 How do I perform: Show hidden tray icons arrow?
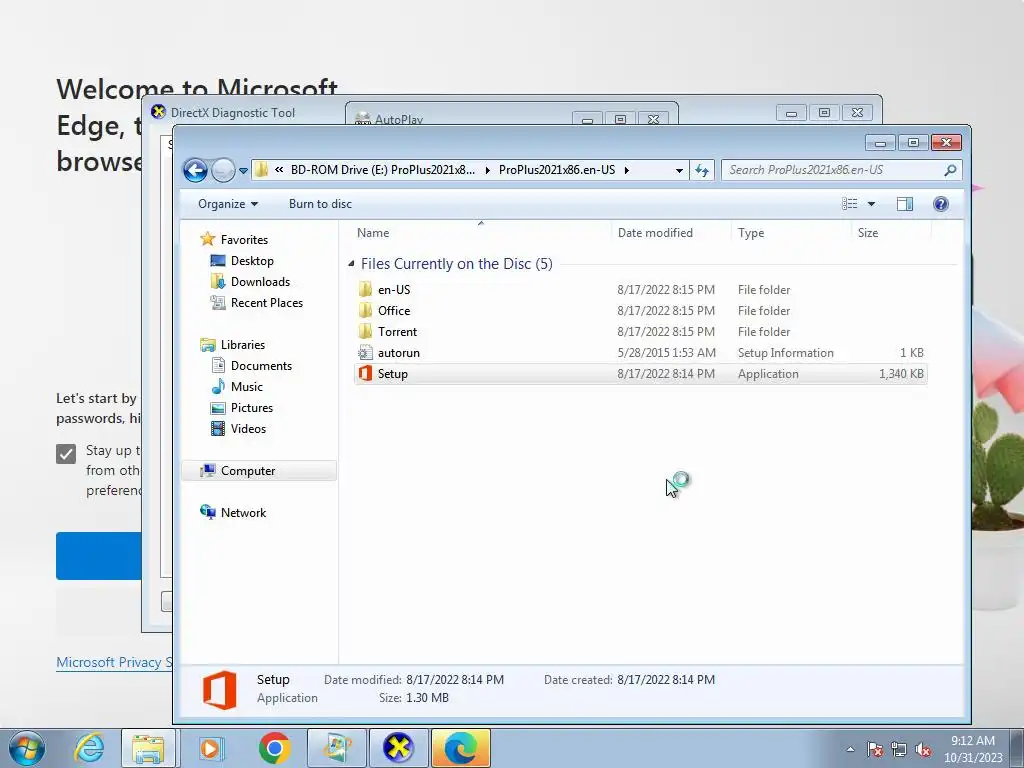[x=850, y=749]
